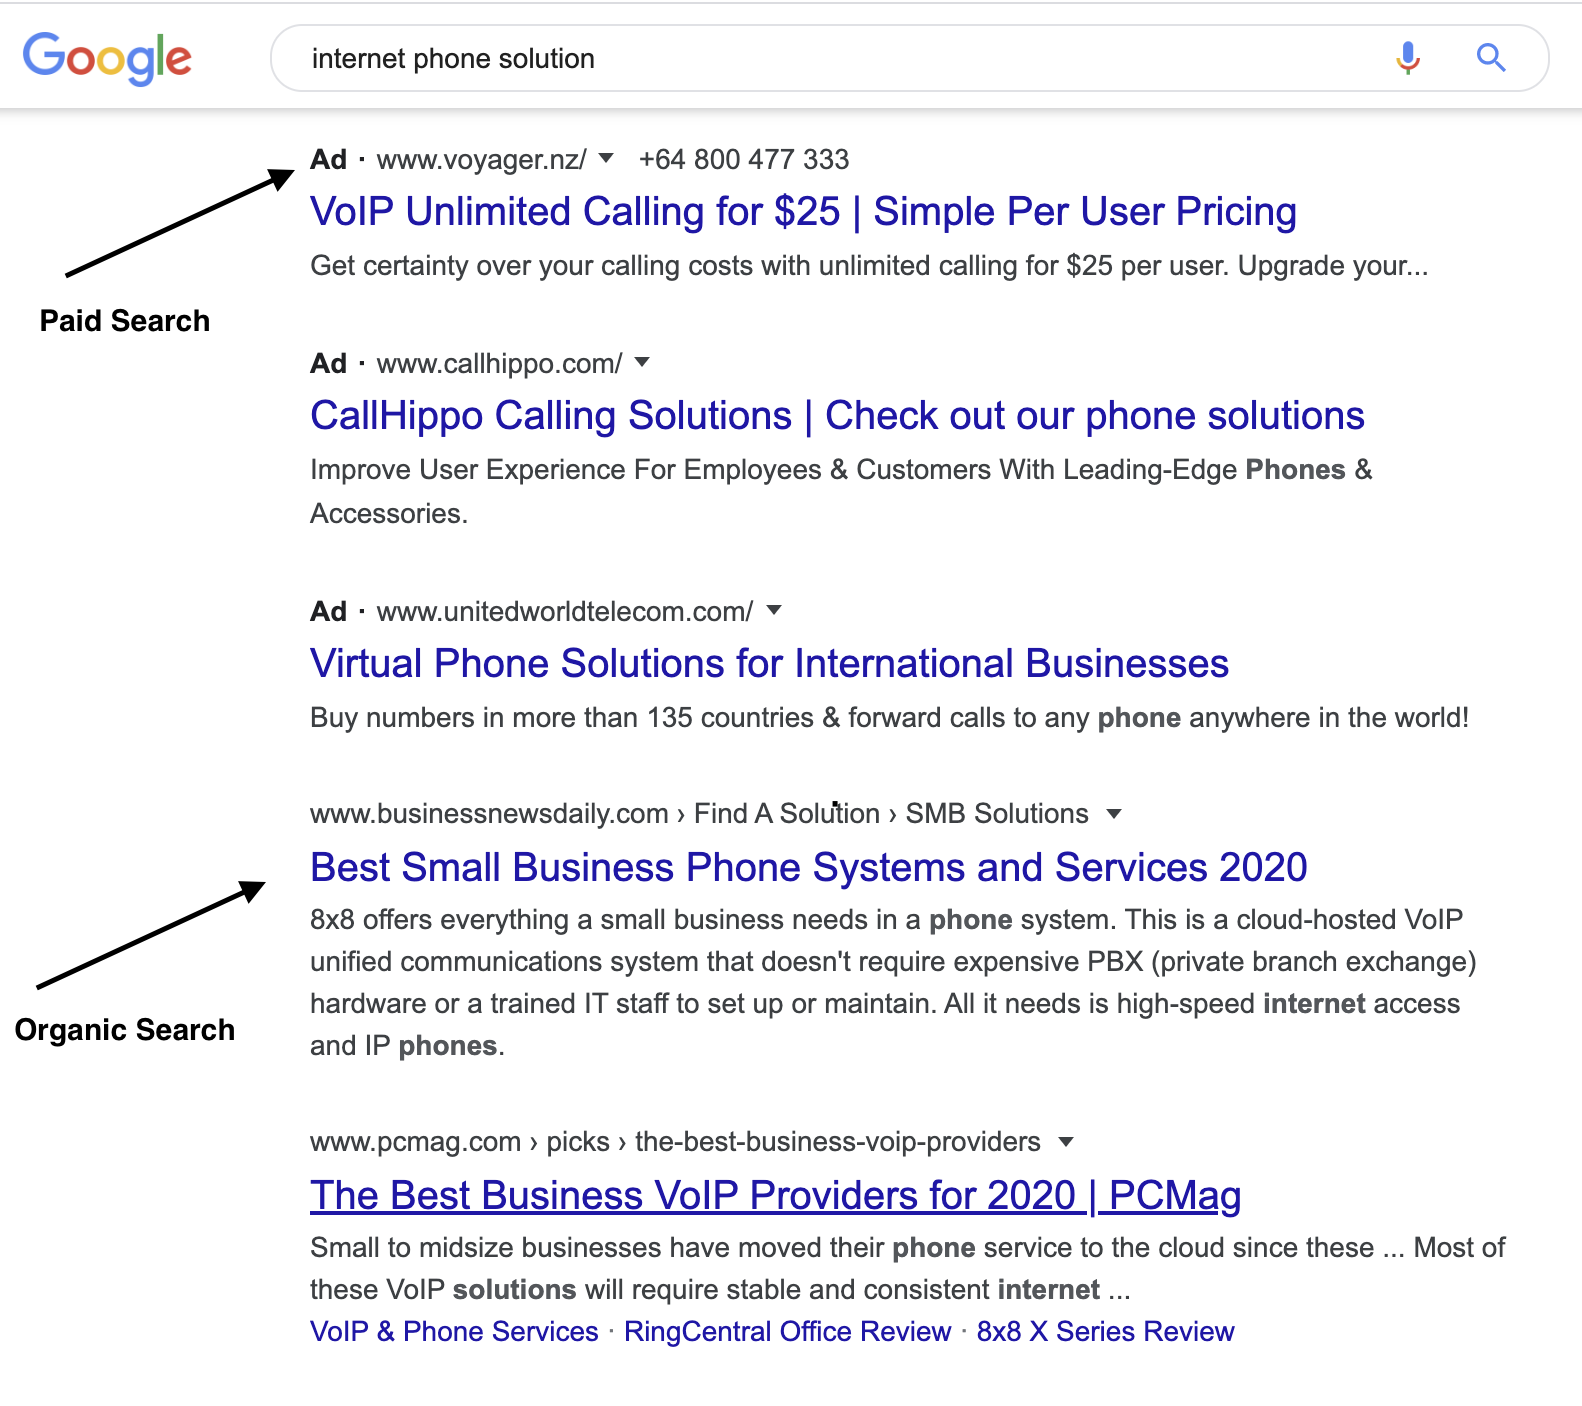Click the magnifying glass search icon
1582x1406 pixels.
click(x=1491, y=58)
